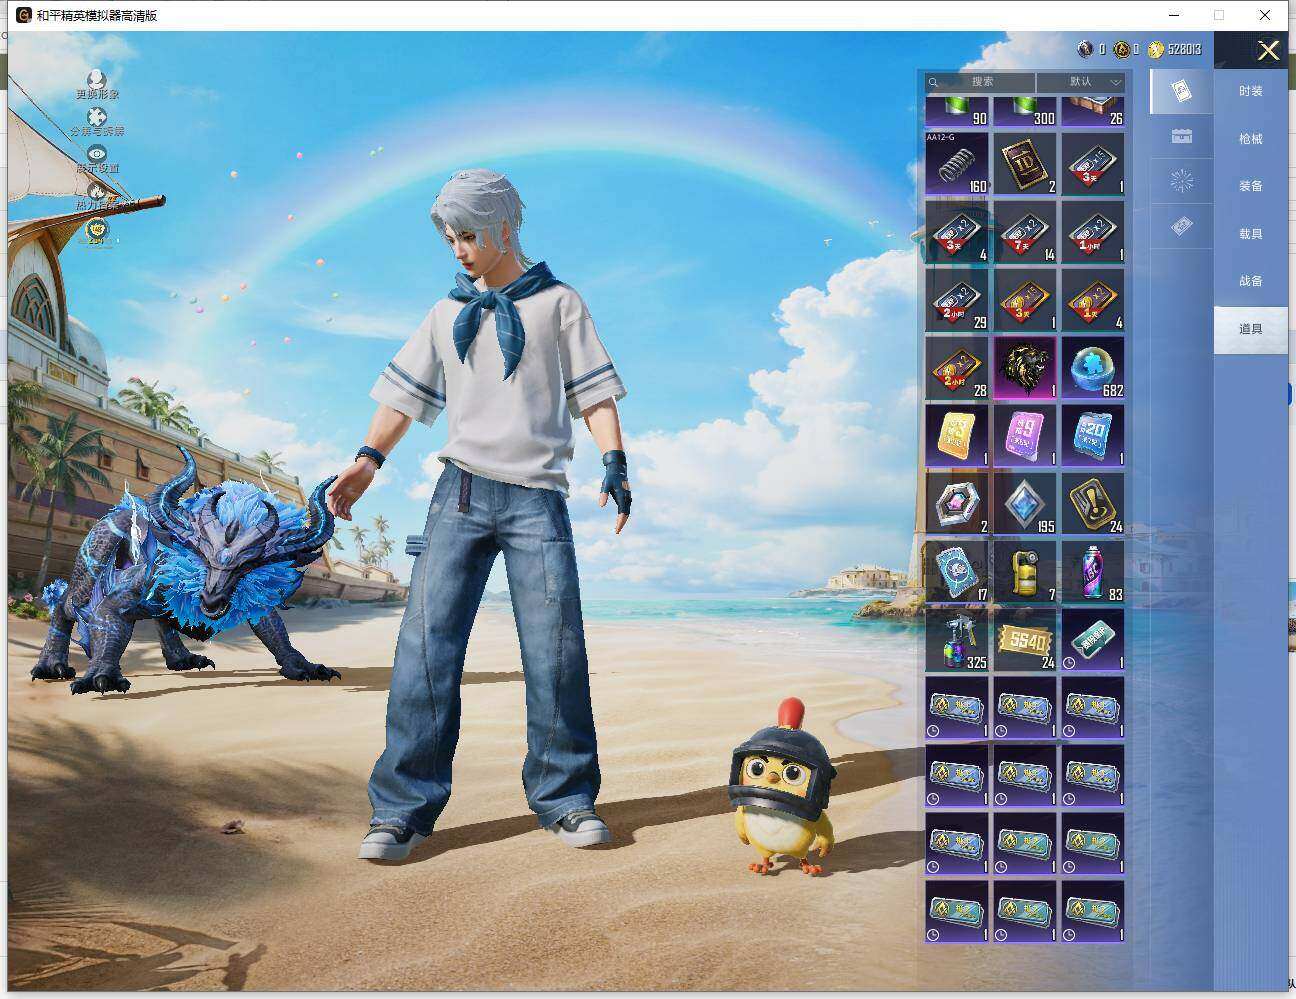1296x999 pixels.
Task: Select the firework sub-category icon tab
Action: coord(1181,181)
